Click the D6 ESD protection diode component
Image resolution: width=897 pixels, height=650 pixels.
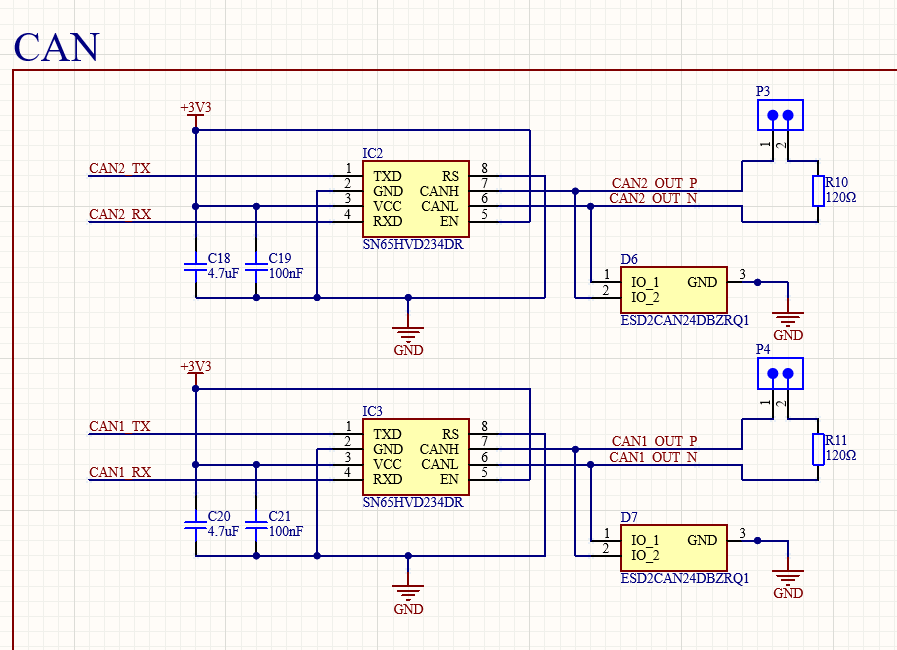point(672,290)
